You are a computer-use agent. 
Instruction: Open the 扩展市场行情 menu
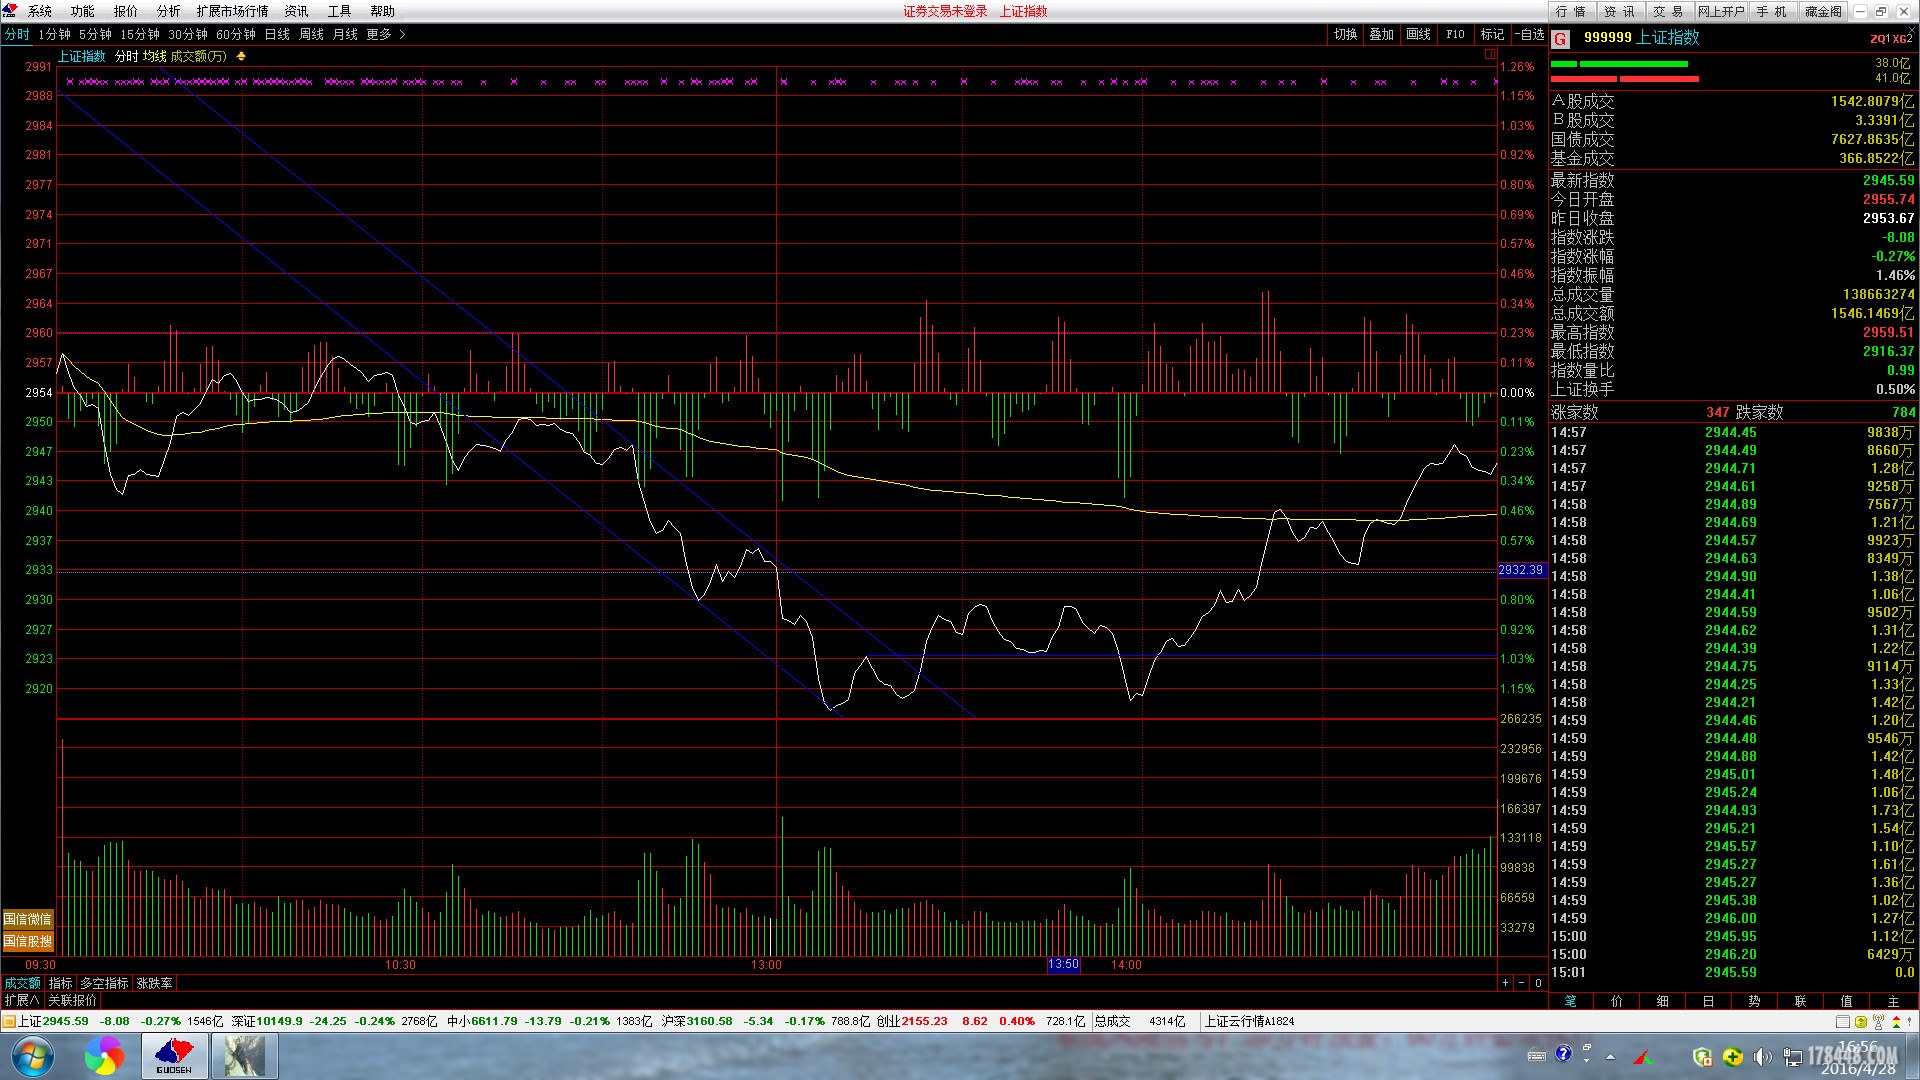coord(233,11)
